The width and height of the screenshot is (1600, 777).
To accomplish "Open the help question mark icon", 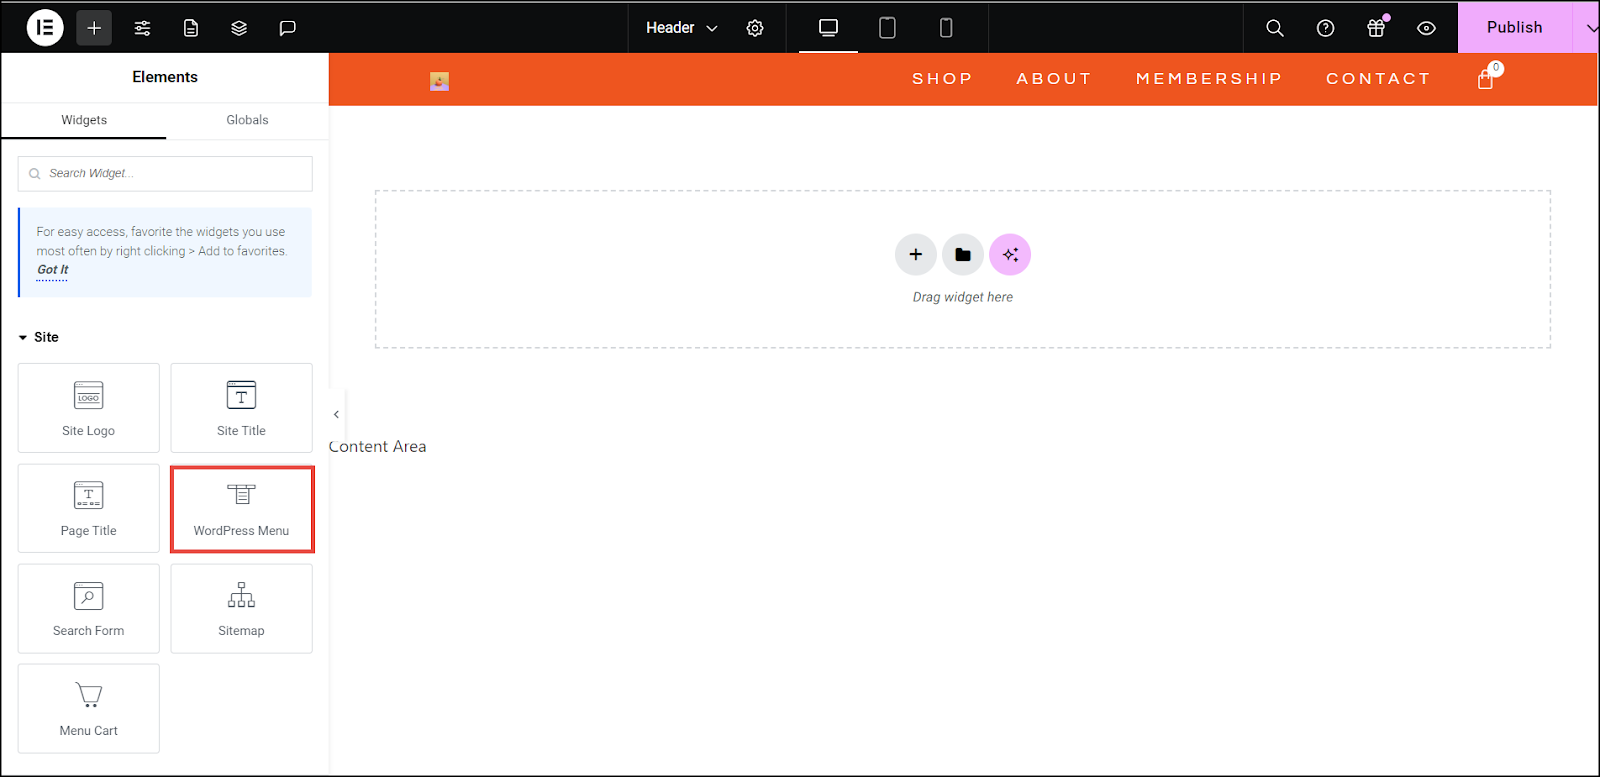I will [1326, 28].
